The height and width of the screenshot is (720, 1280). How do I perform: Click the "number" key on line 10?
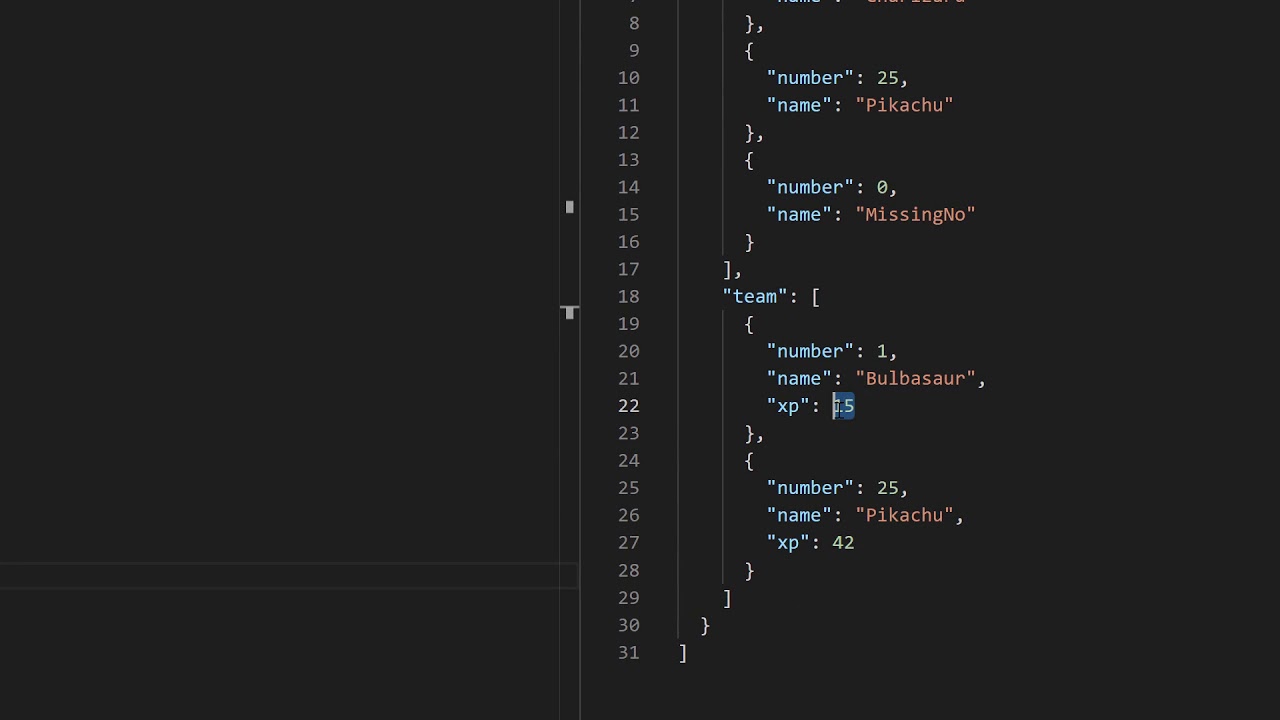point(810,78)
